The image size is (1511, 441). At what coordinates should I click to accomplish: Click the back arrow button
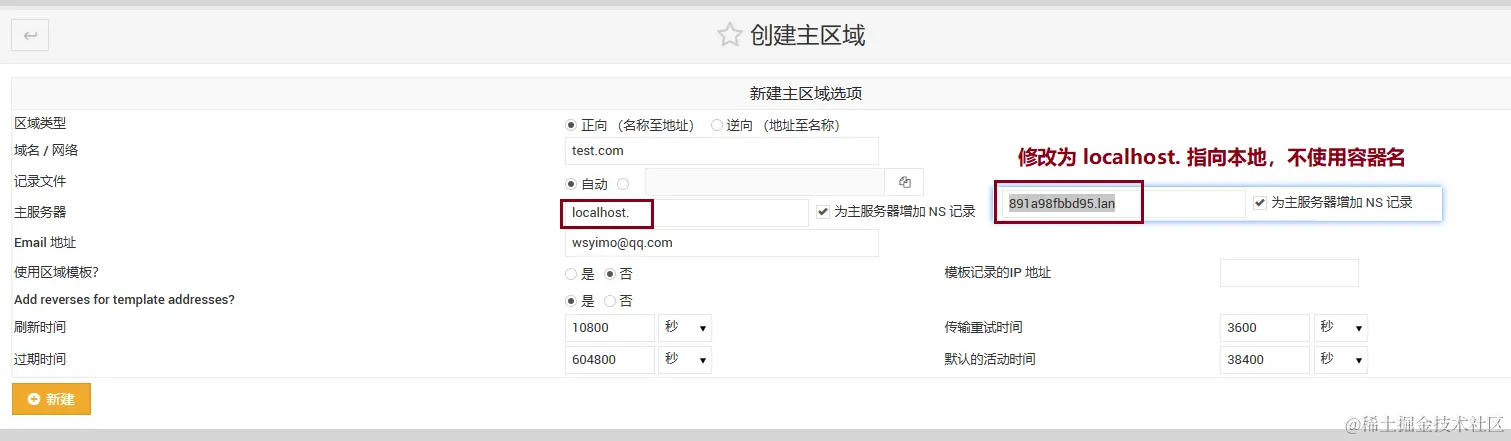[30, 36]
